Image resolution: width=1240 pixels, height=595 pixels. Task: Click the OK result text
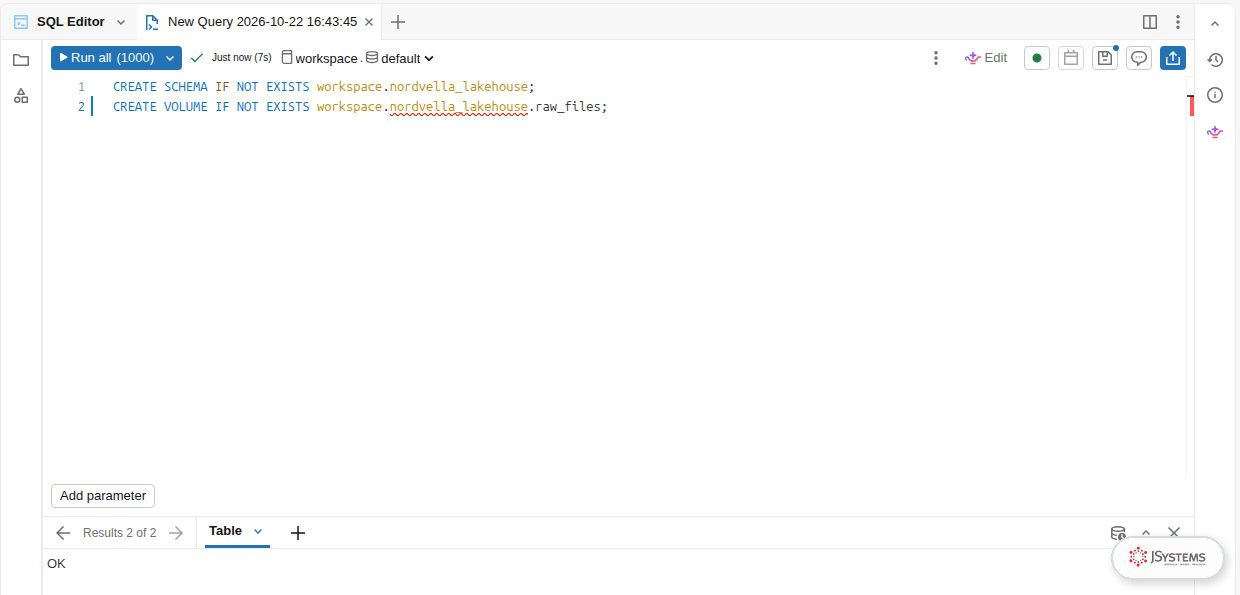point(56,564)
